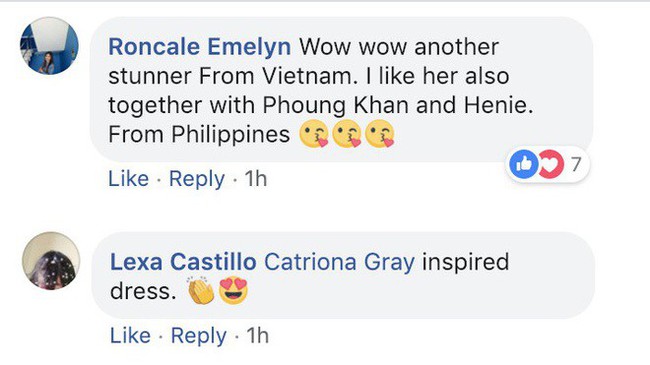This screenshot has width=650, height=365.
Task: Click the 1h timestamp under Roncale's comment
Action: click(x=255, y=179)
